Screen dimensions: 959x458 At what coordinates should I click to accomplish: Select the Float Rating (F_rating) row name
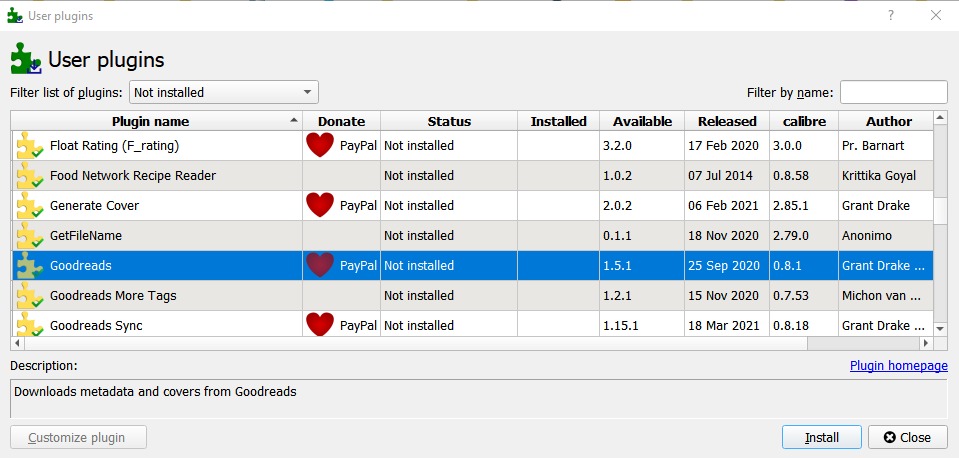(x=114, y=146)
